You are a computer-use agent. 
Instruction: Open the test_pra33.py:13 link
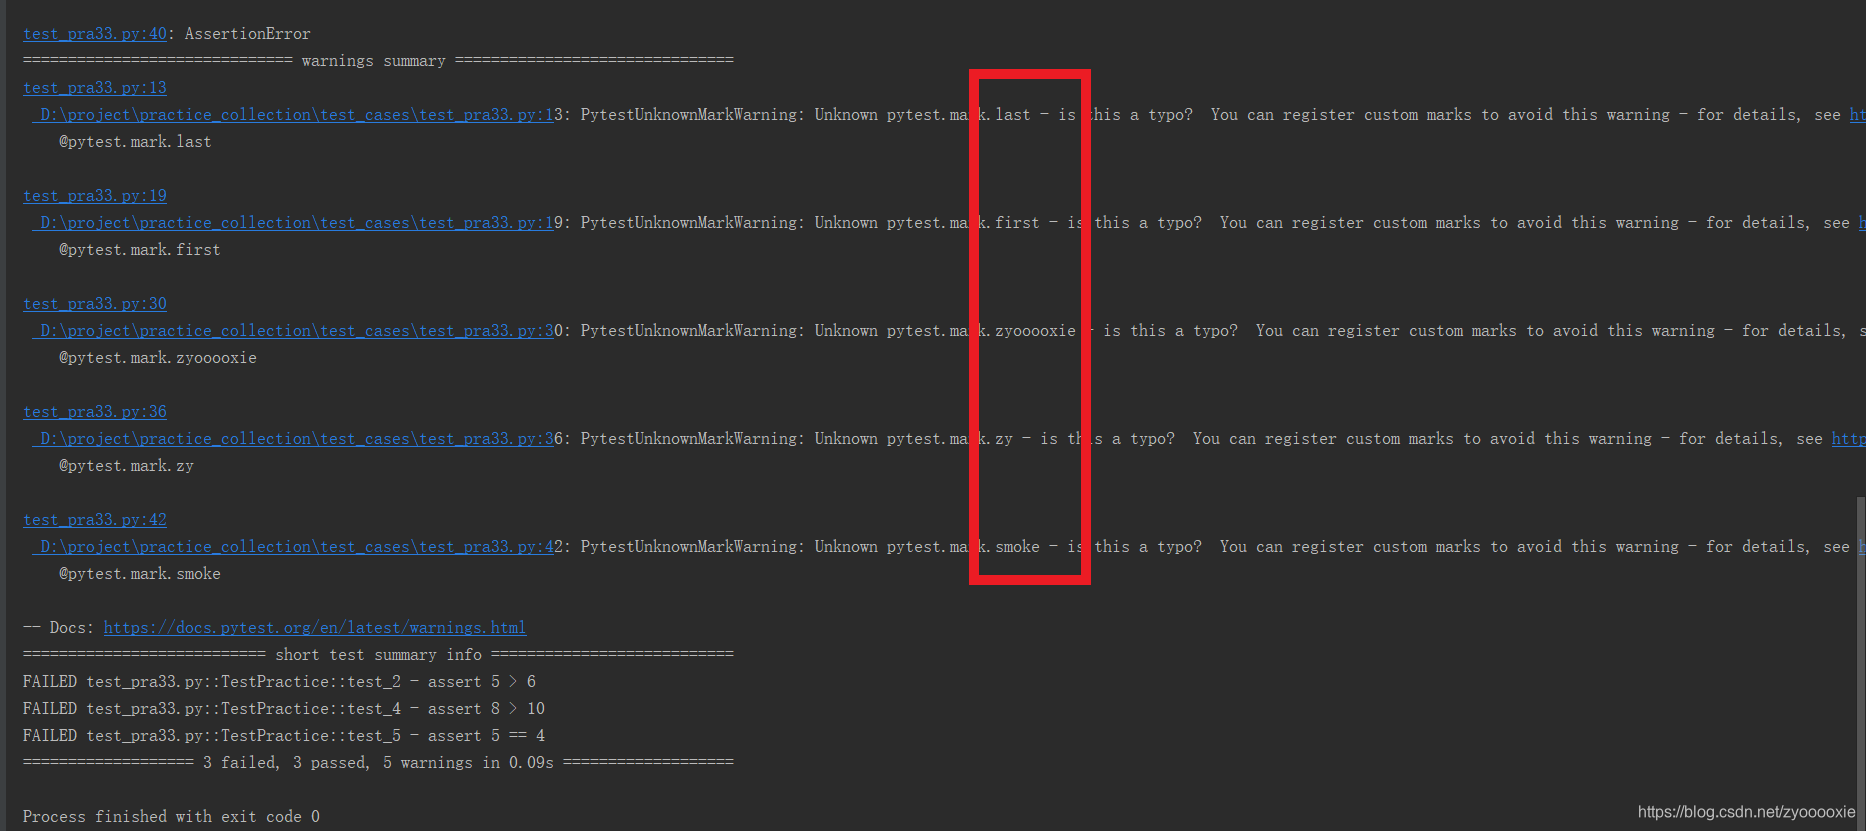[x=95, y=88]
